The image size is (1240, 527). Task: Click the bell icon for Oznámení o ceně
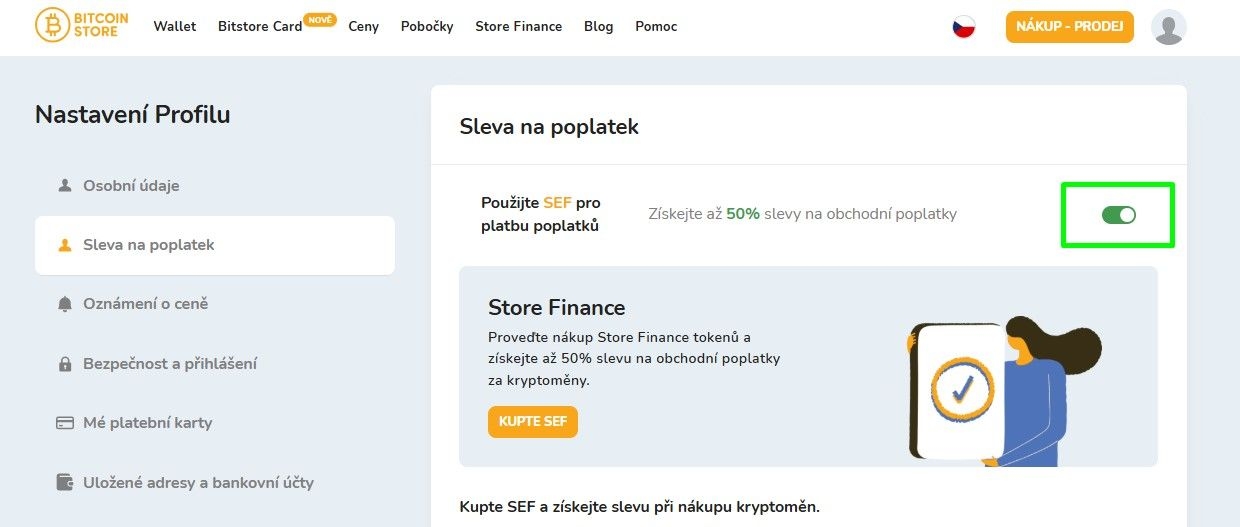[x=65, y=304]
